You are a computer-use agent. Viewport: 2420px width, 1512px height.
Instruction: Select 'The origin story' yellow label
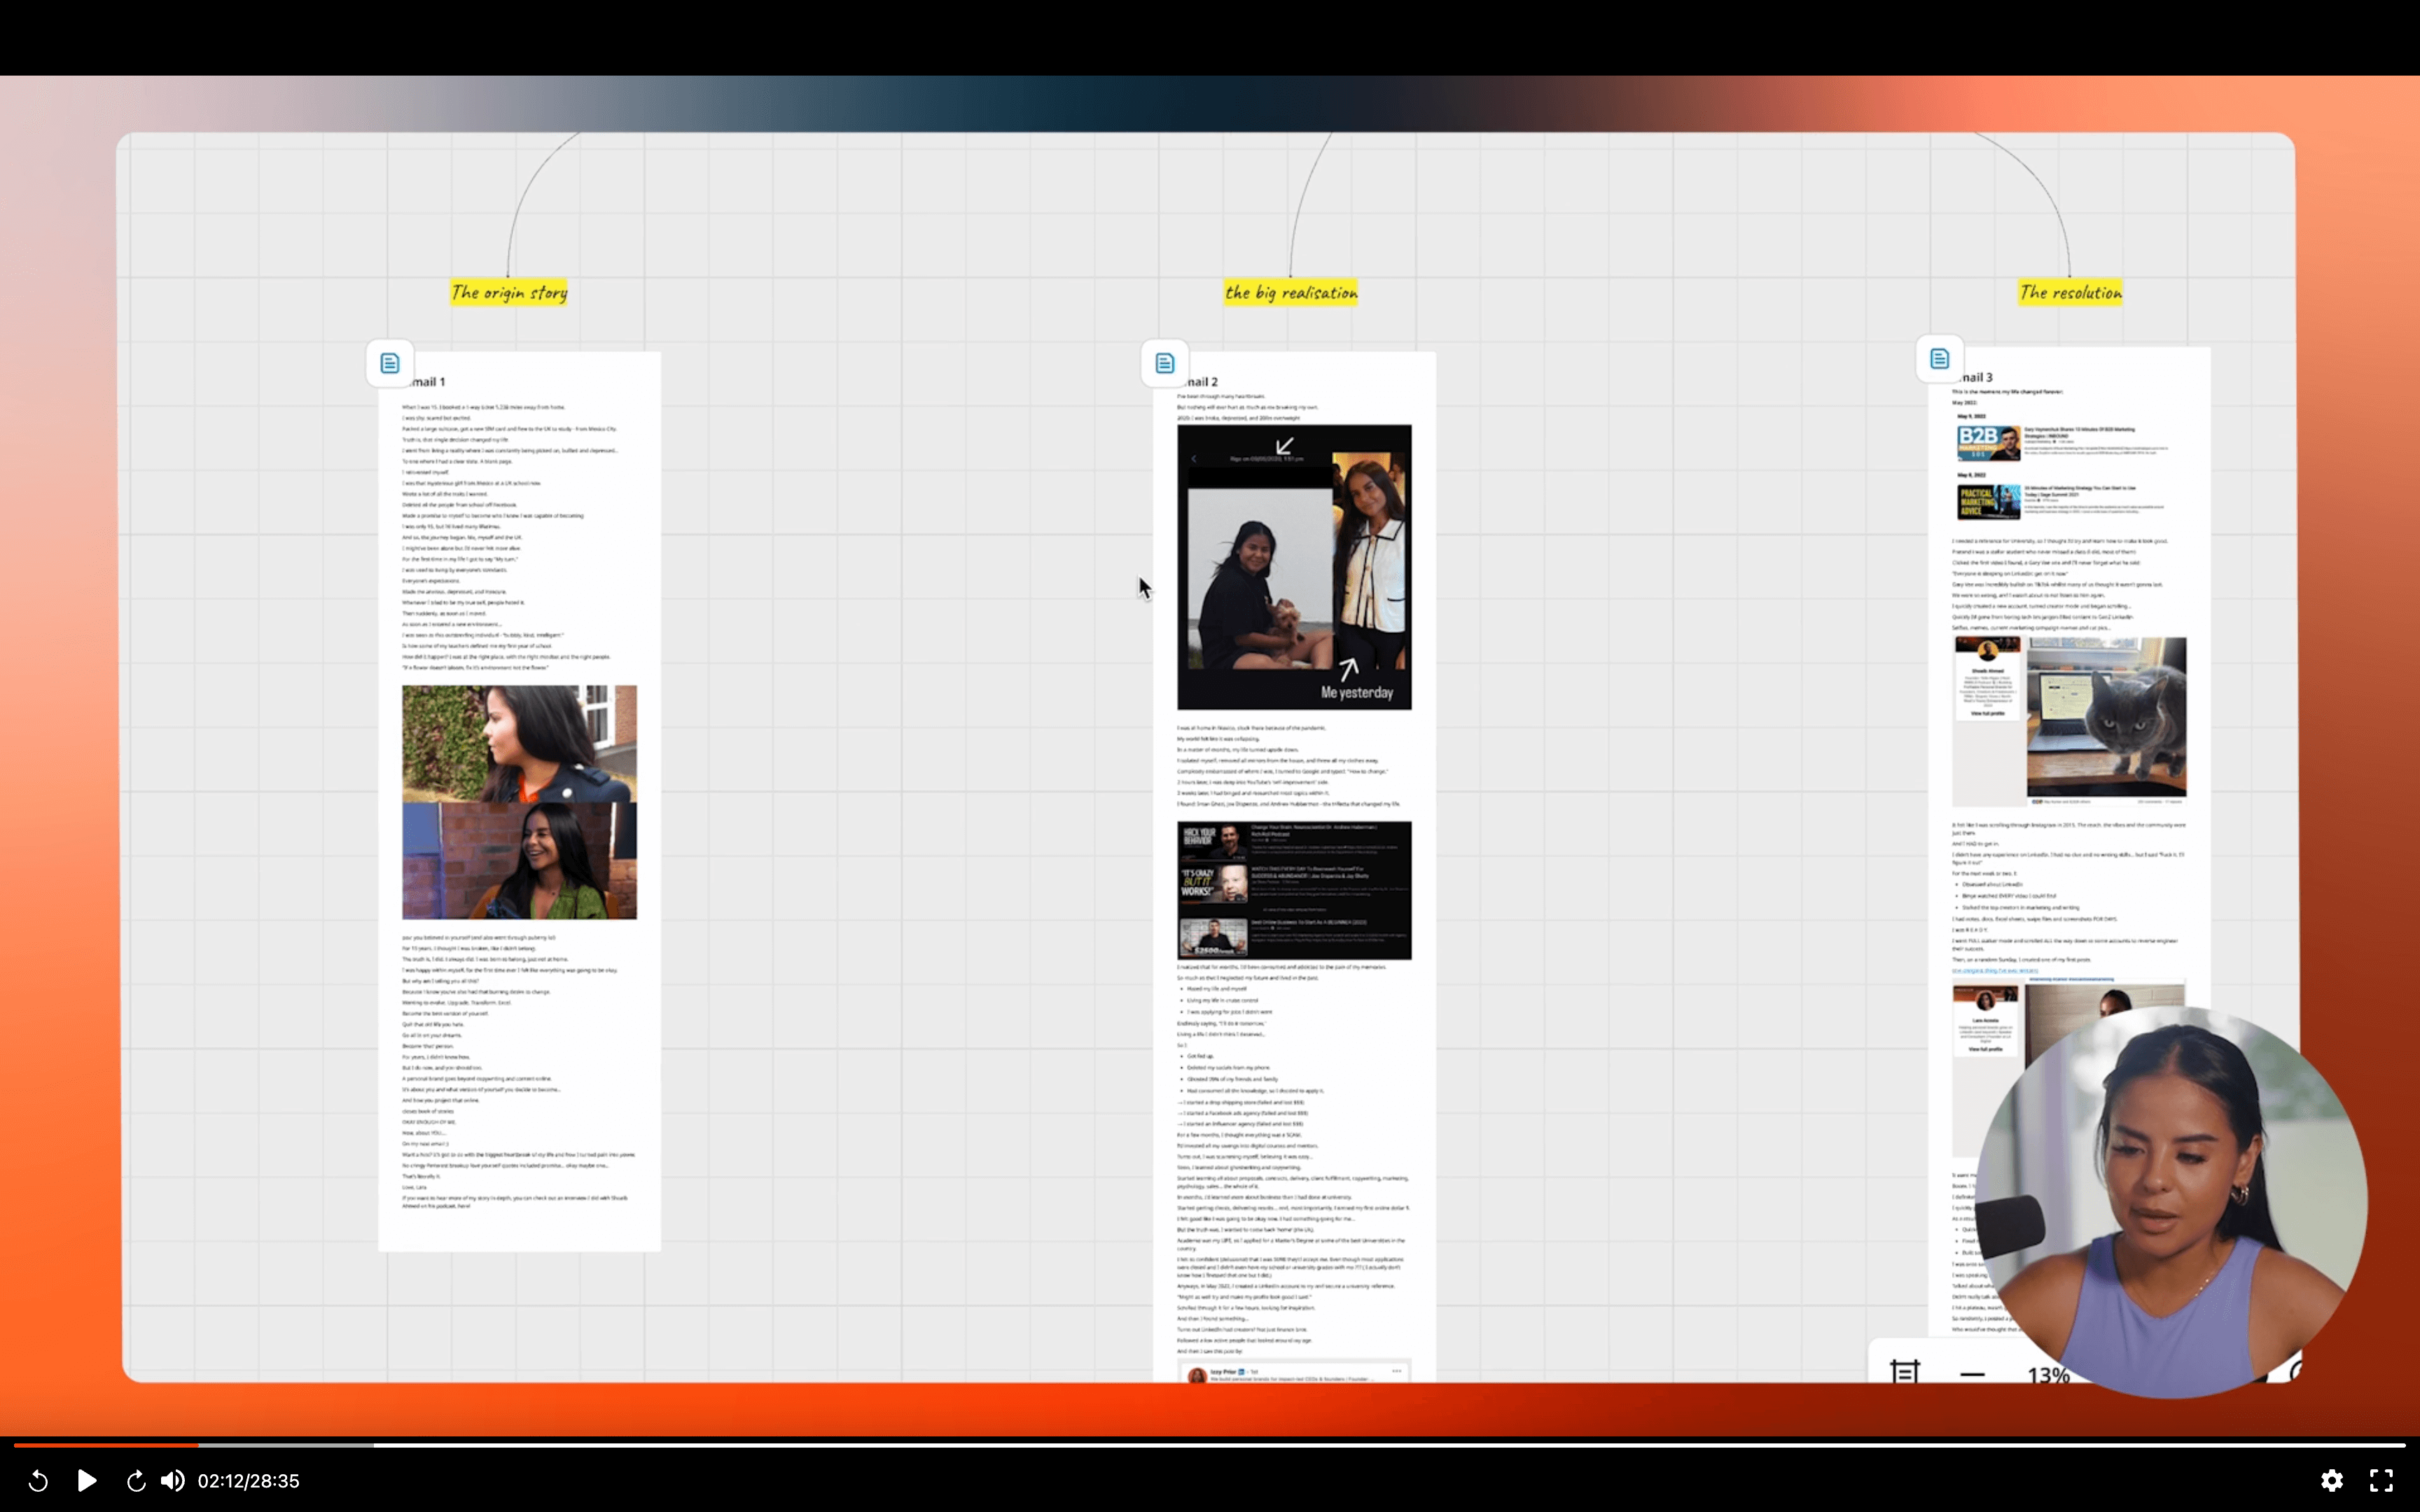click(x=508, y=292)
